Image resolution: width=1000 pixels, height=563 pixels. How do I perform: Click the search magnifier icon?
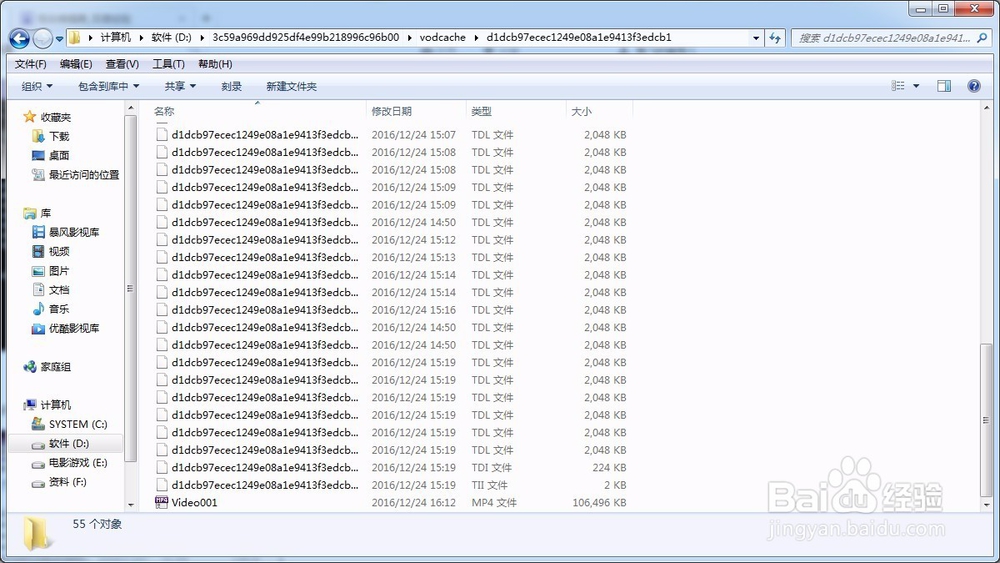pos(982,38)
